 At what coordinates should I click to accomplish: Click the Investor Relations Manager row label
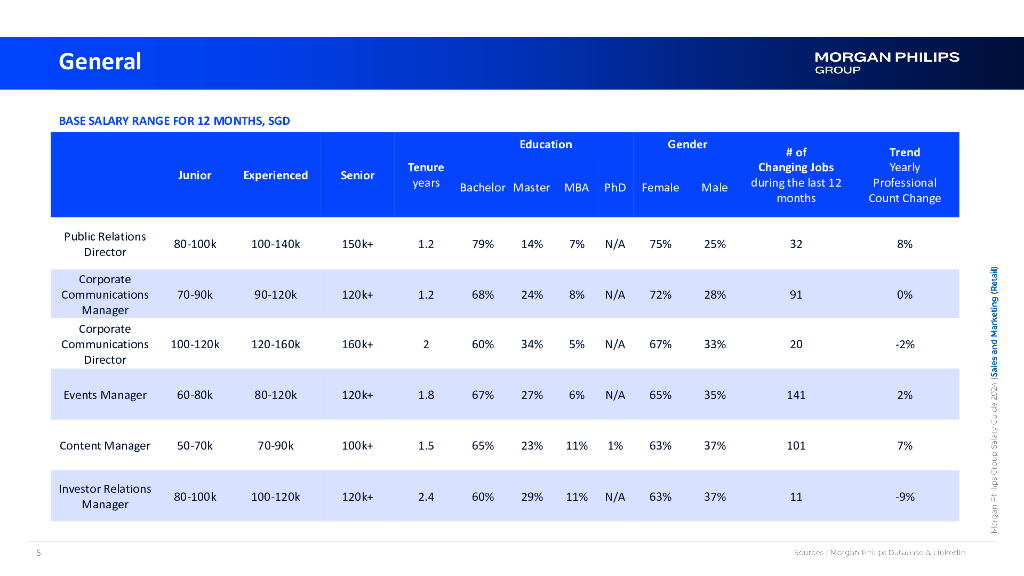click(105, 496)
